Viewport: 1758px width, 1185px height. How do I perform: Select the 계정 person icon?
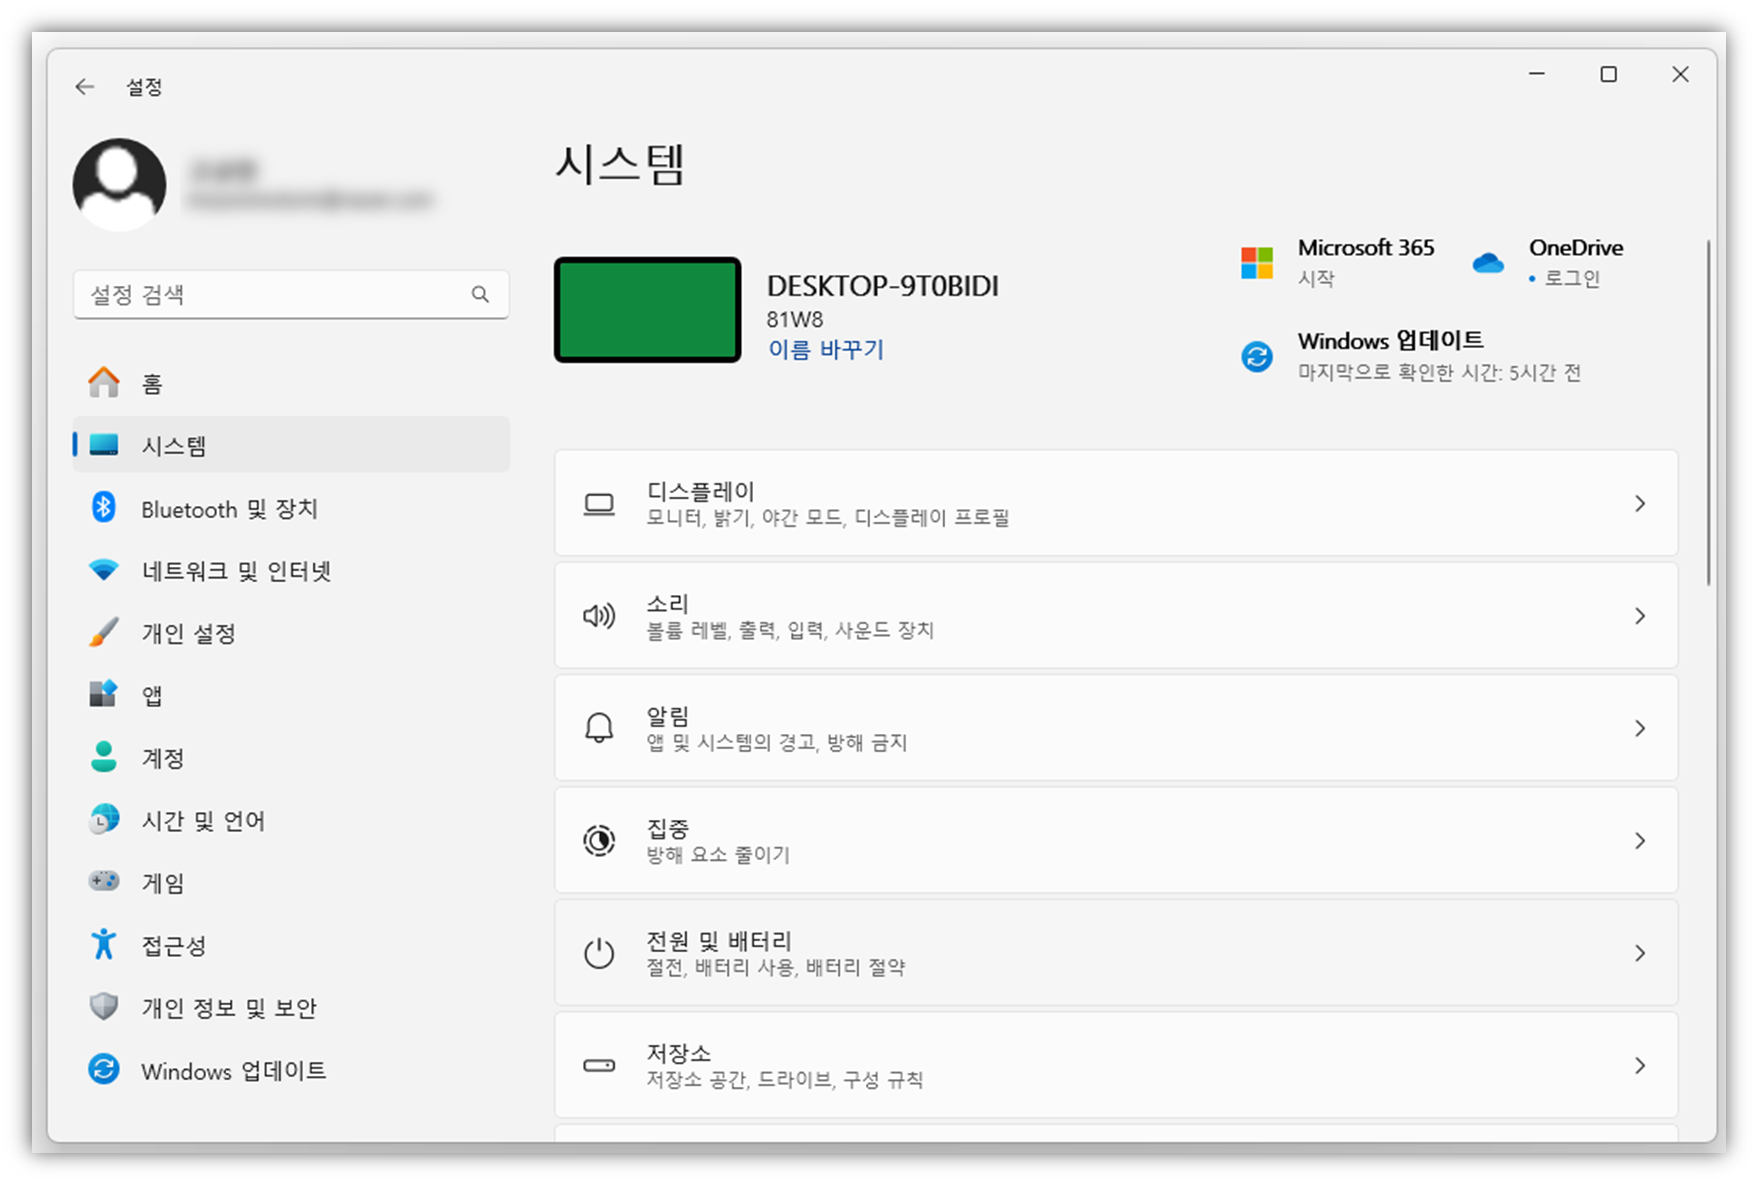(103, 757)
